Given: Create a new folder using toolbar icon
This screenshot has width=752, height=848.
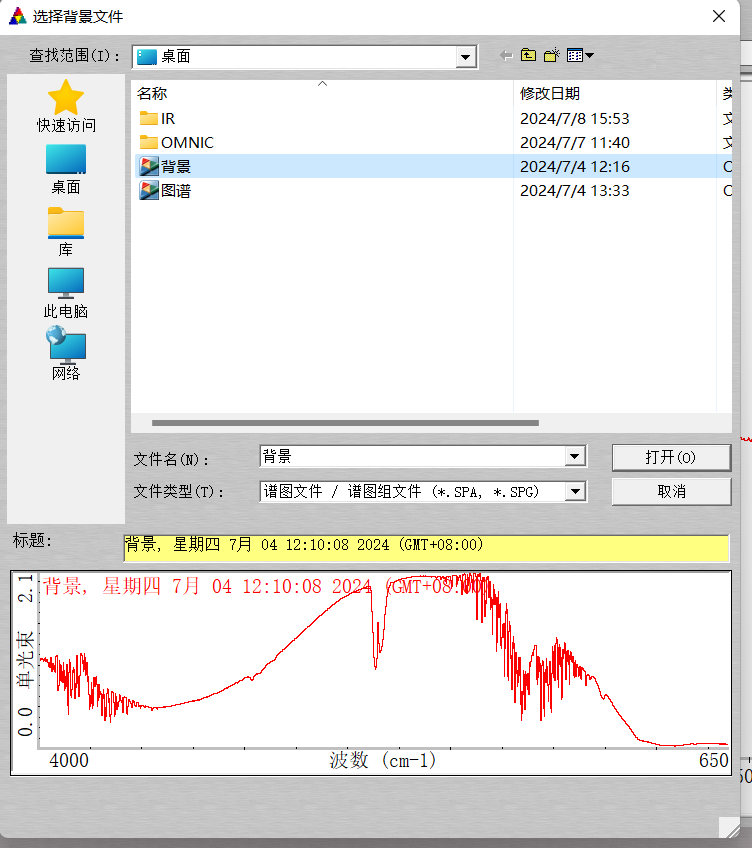Looking at the screenshot, I should tap(551, 56).
